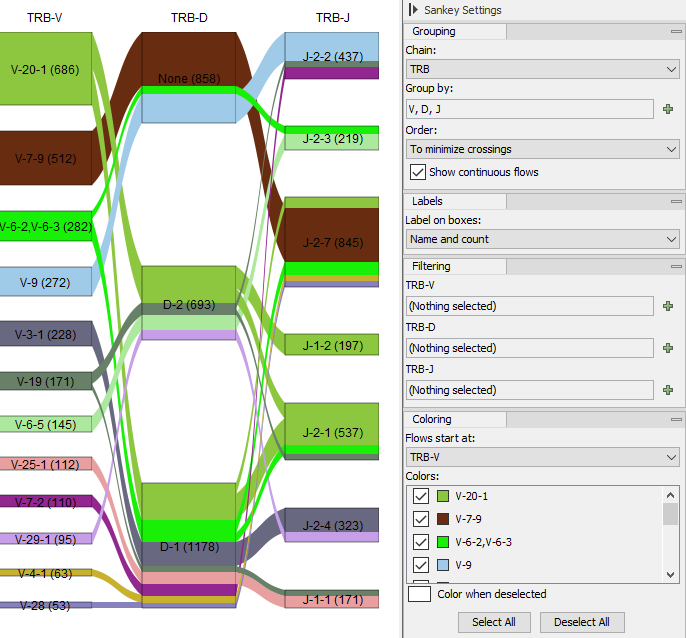Collapse the Coloring section via minus icon
686x638 pixels.
(x=674, y=420)
